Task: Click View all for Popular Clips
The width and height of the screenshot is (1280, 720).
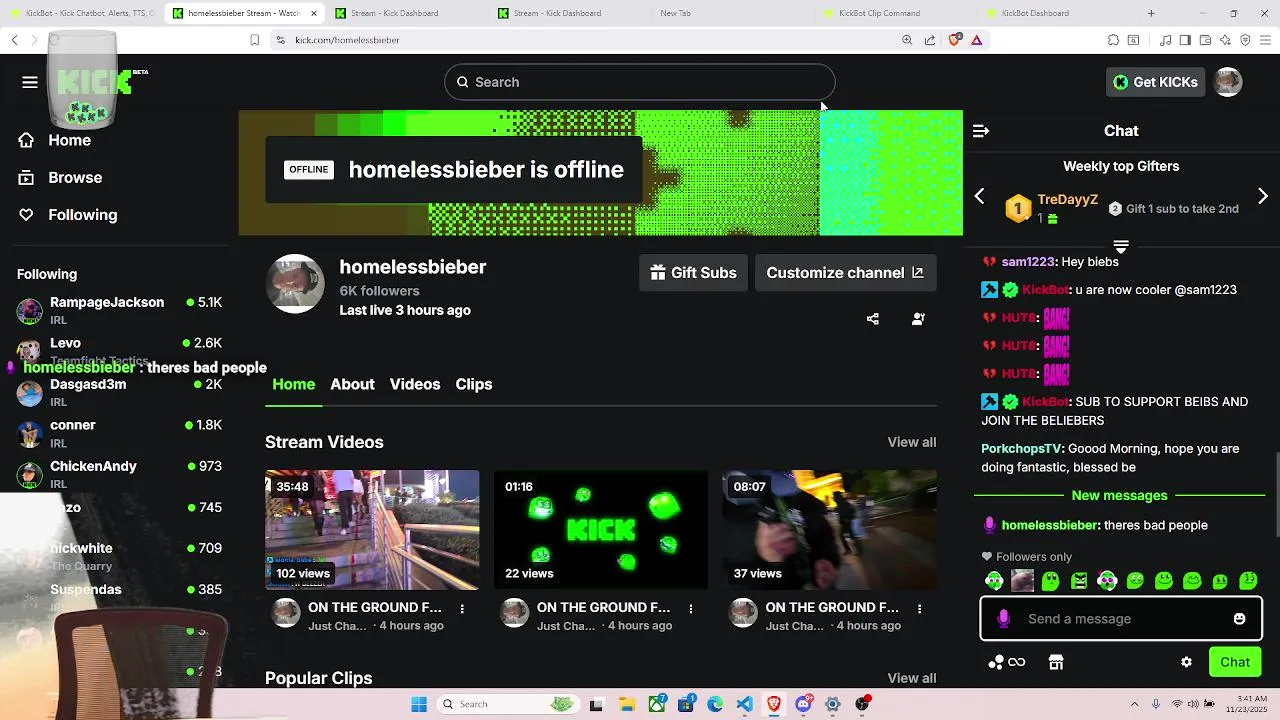Action: [x=912, y=678]
